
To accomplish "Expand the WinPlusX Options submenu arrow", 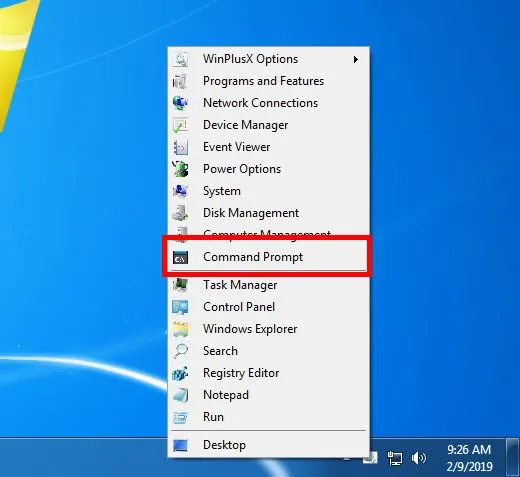I will 356,60.
